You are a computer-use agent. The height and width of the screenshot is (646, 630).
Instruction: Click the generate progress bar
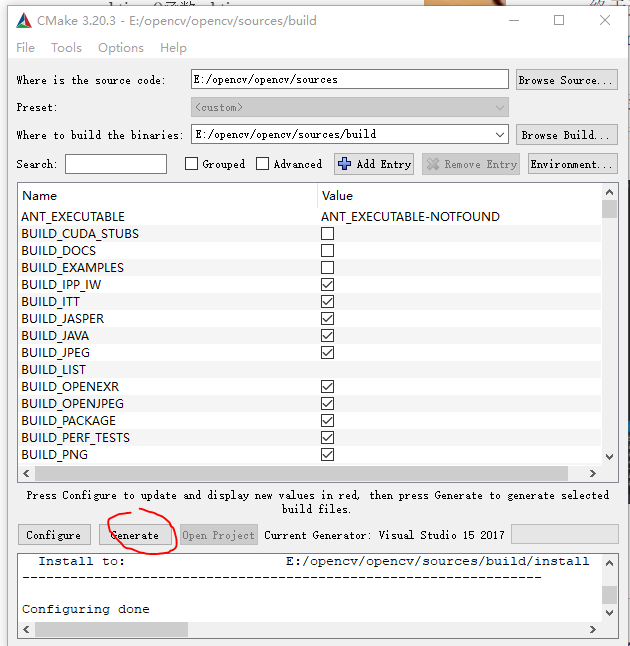[x=564, y=534]
